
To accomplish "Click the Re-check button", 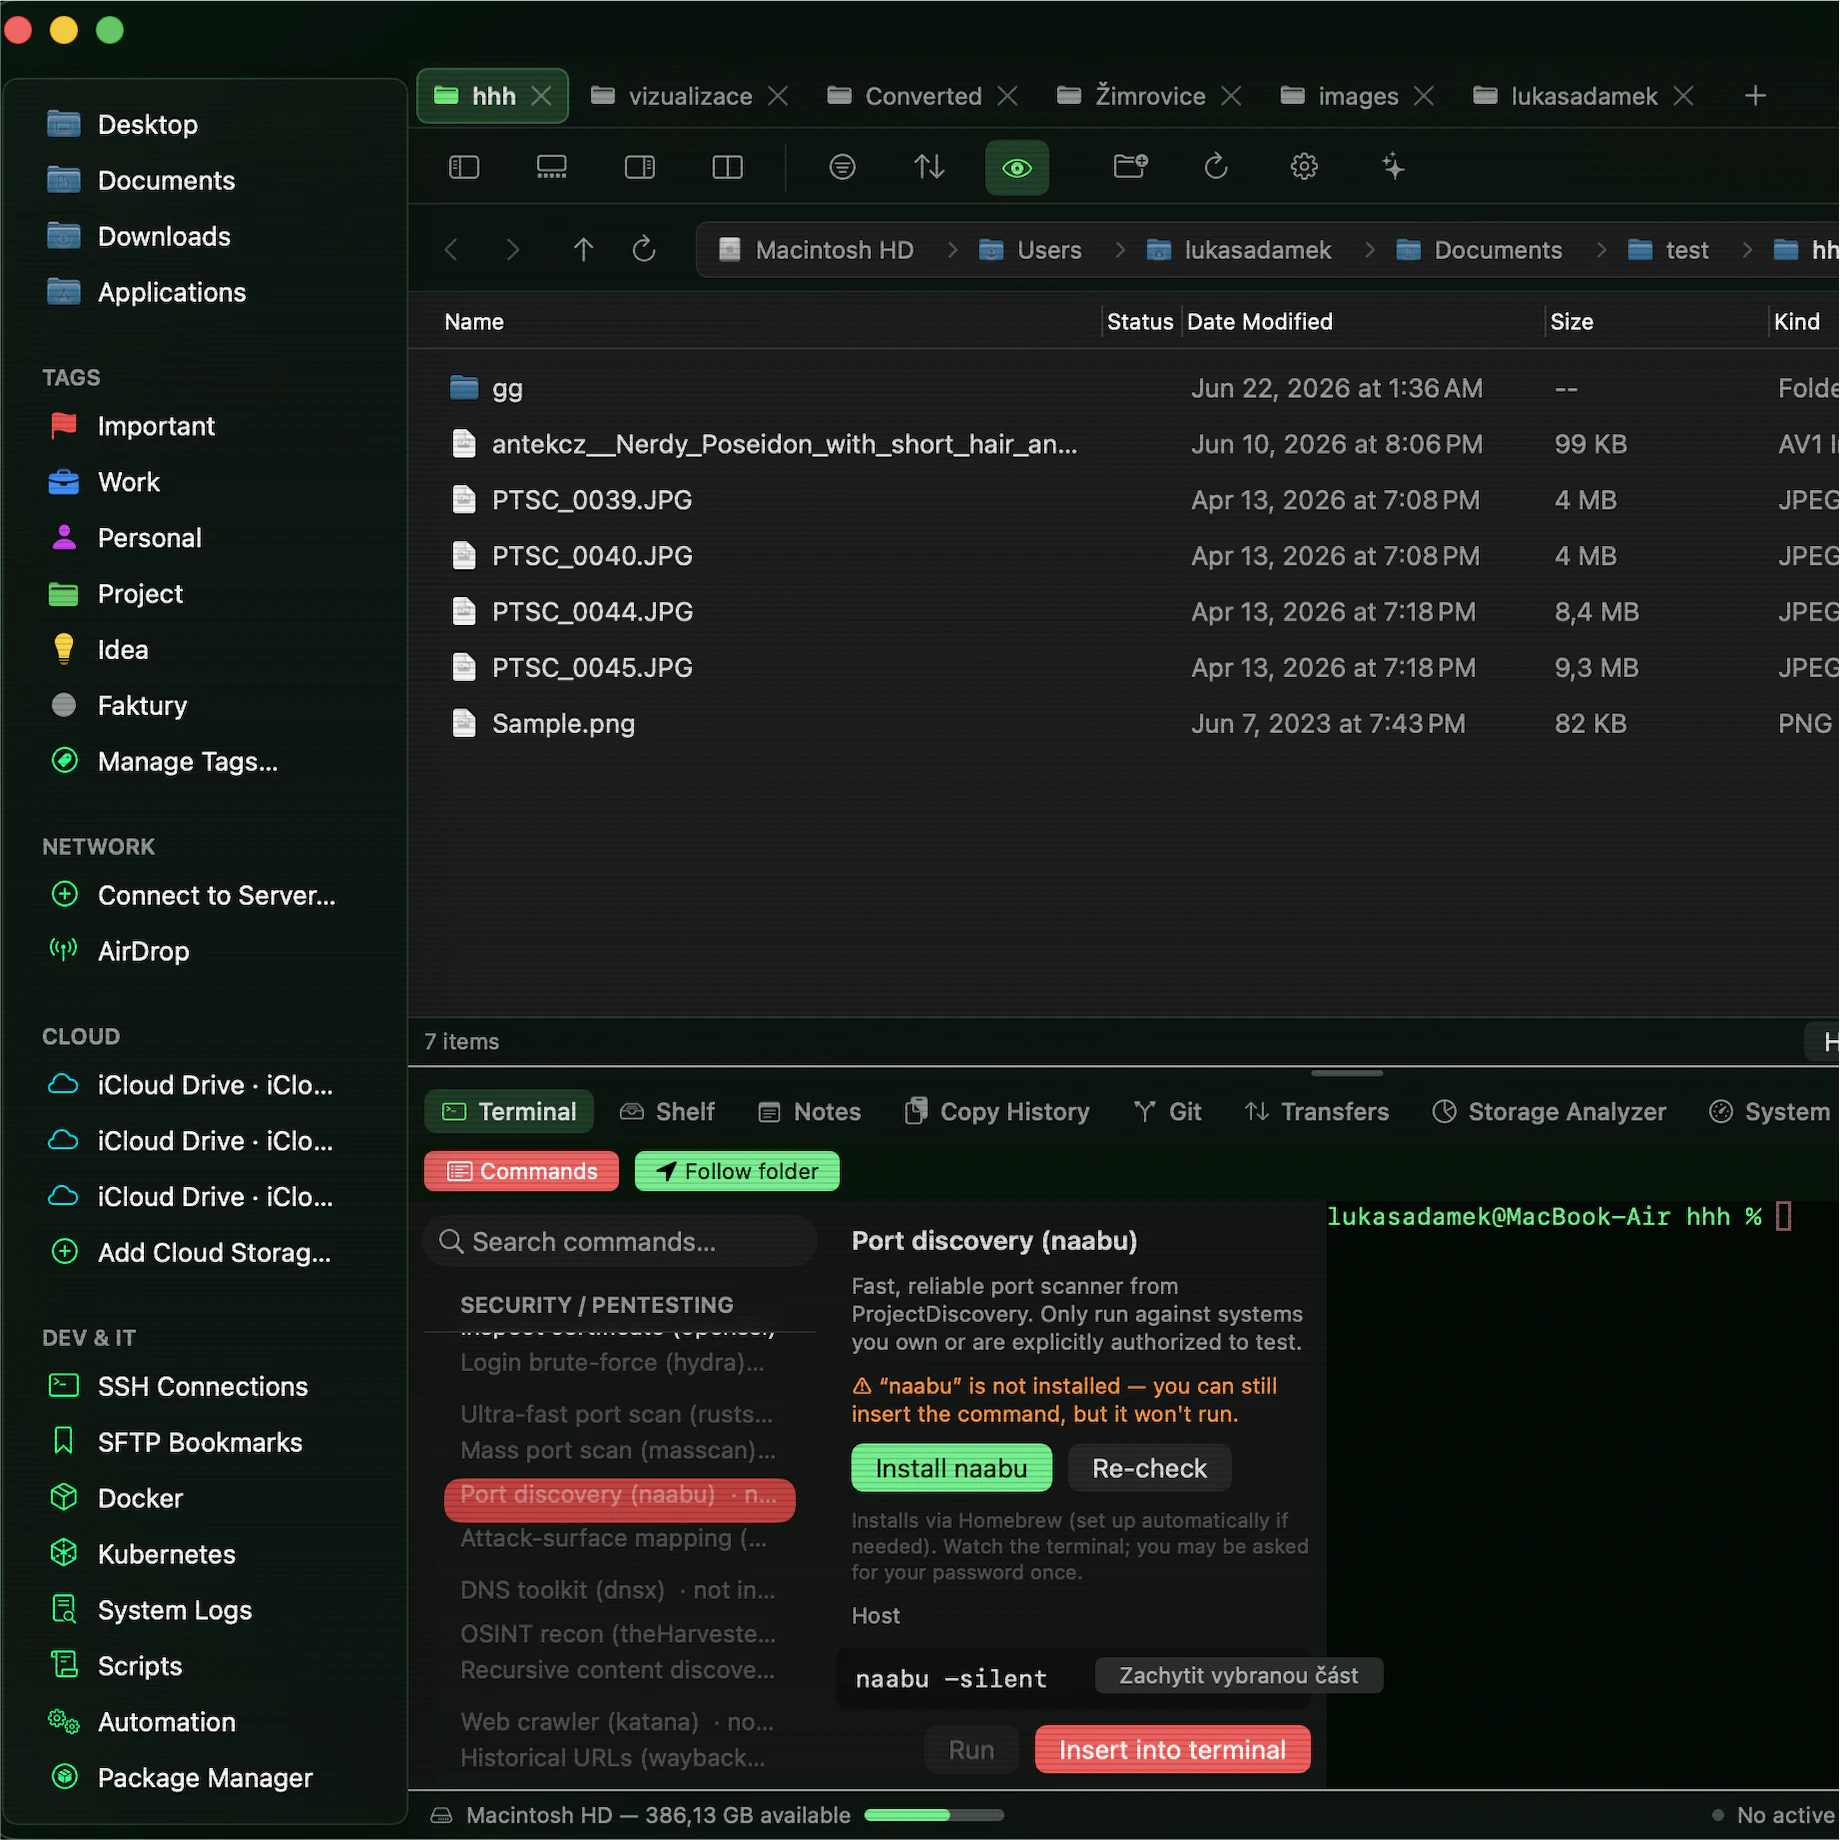I will click(1150, 1468).
